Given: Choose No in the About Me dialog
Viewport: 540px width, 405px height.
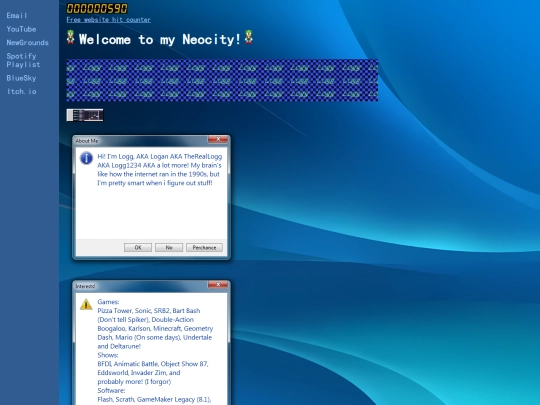Looking at the screenshot, I should (x=169, y=247).
